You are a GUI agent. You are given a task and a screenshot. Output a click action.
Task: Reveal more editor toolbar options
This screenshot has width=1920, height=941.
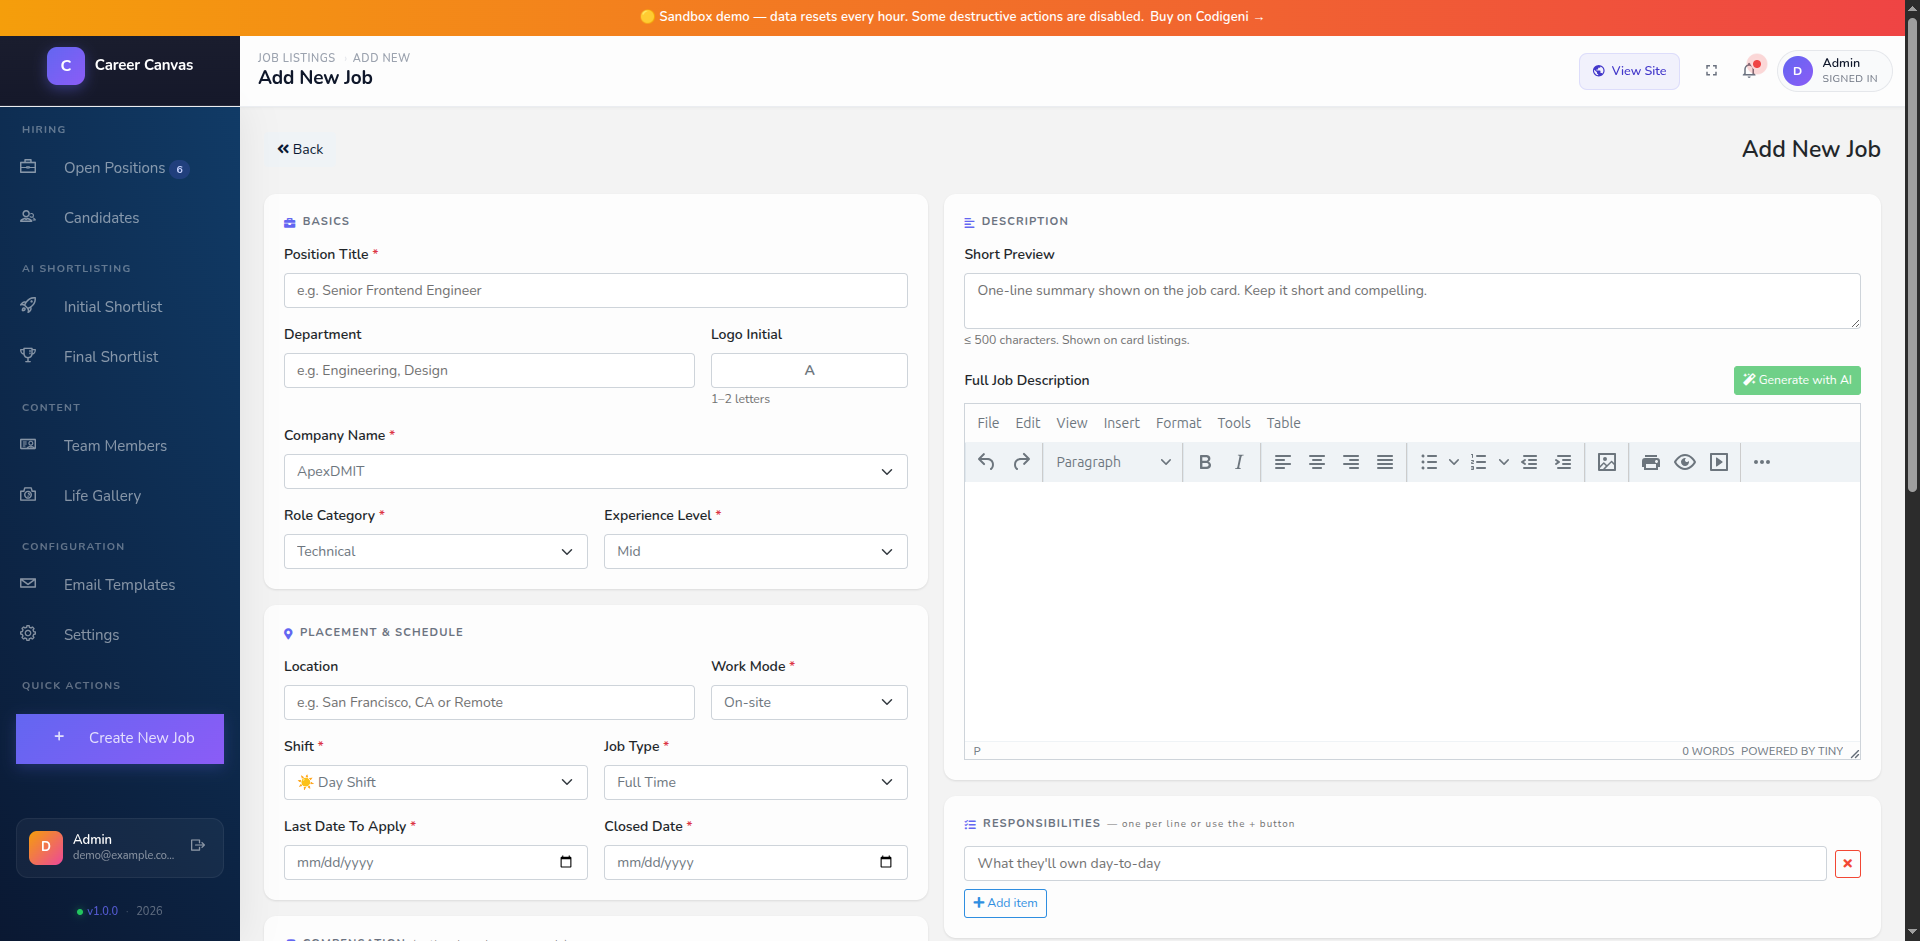click(1762, 462)
